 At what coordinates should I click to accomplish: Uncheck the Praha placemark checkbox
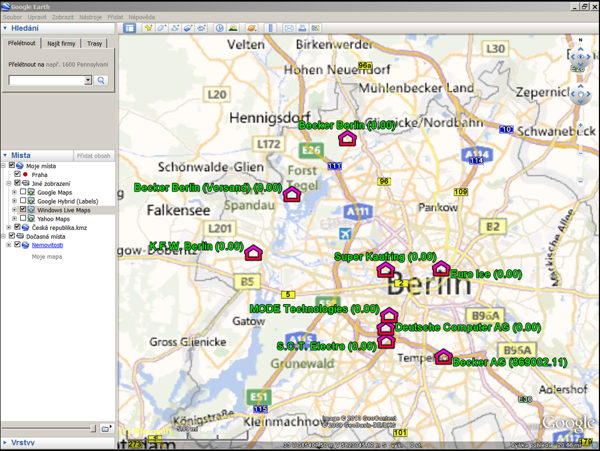17,174
